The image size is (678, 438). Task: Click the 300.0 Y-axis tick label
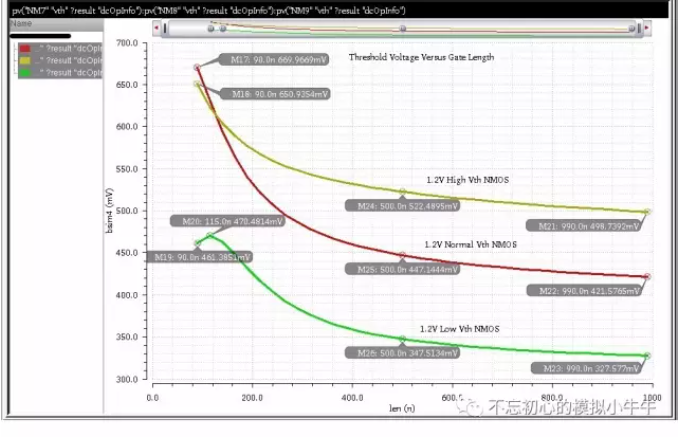(127, 379)
